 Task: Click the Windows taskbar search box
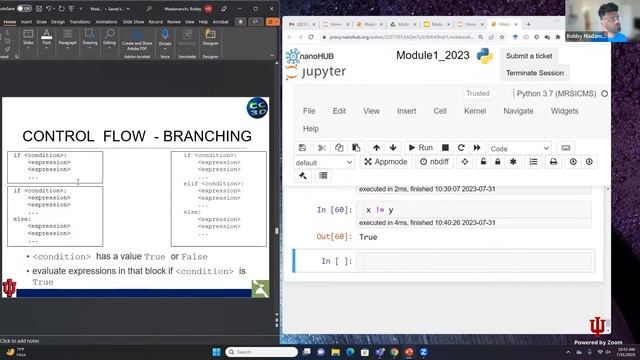[261, 352]
